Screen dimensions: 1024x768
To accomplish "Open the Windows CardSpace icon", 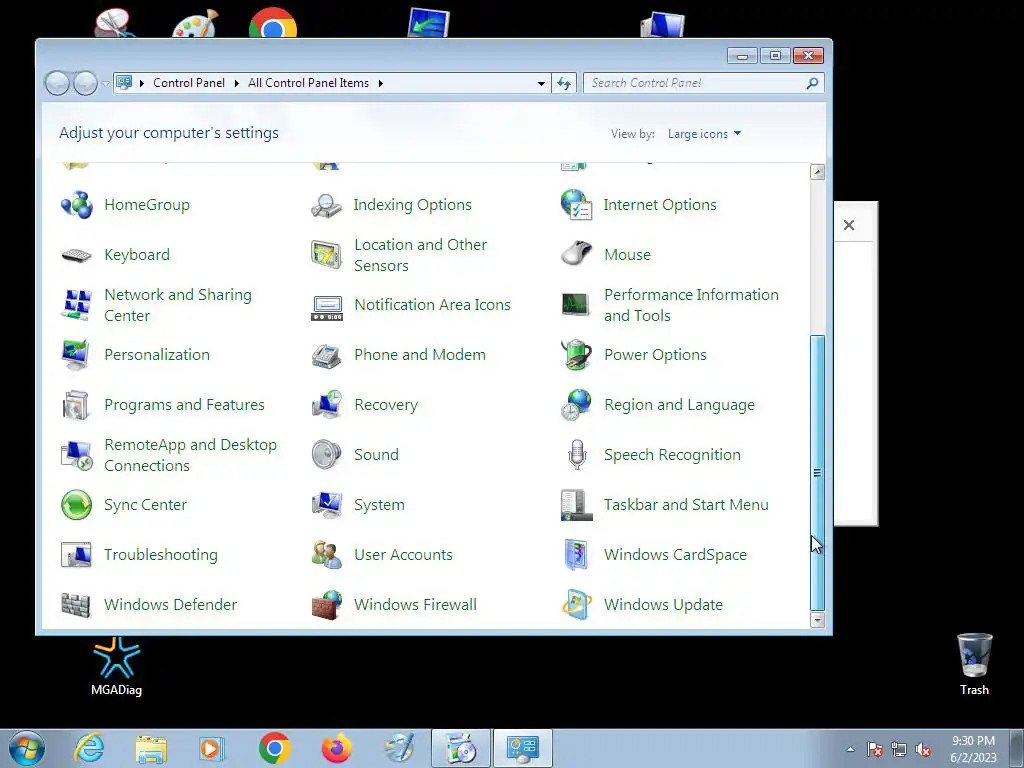I will tap(577, 555).
